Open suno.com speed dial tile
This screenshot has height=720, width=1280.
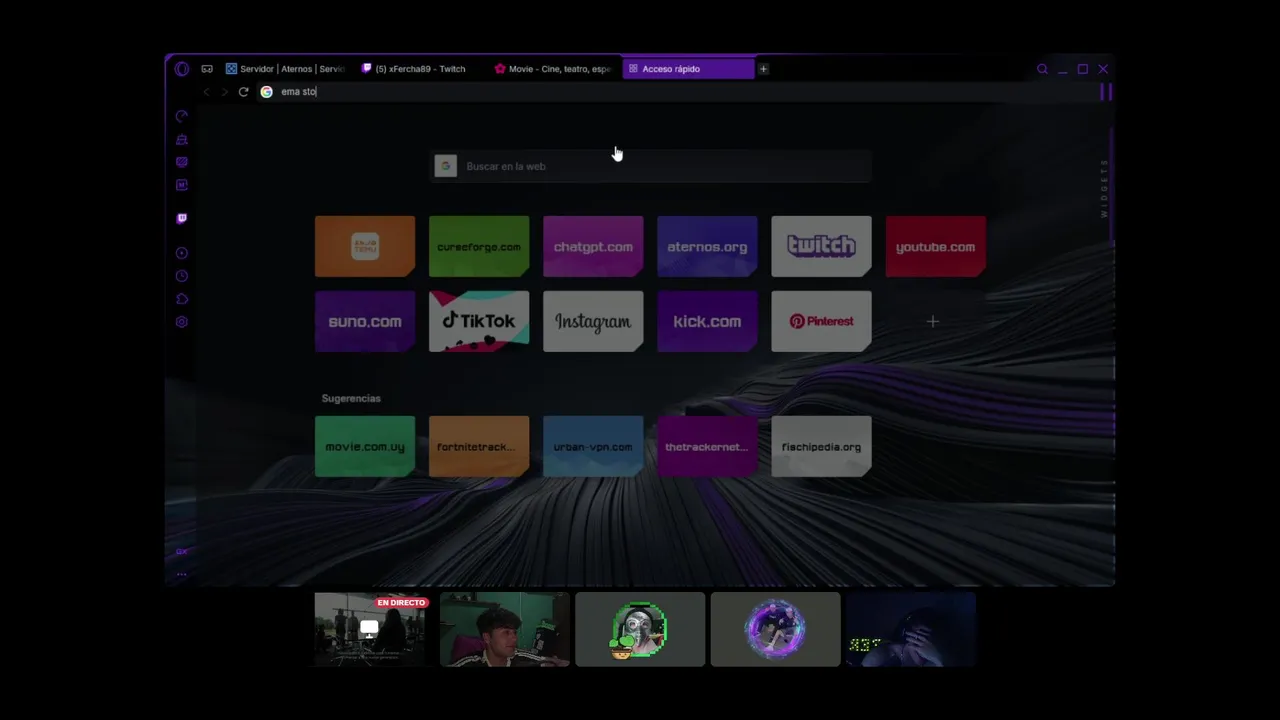coord(365,321)
